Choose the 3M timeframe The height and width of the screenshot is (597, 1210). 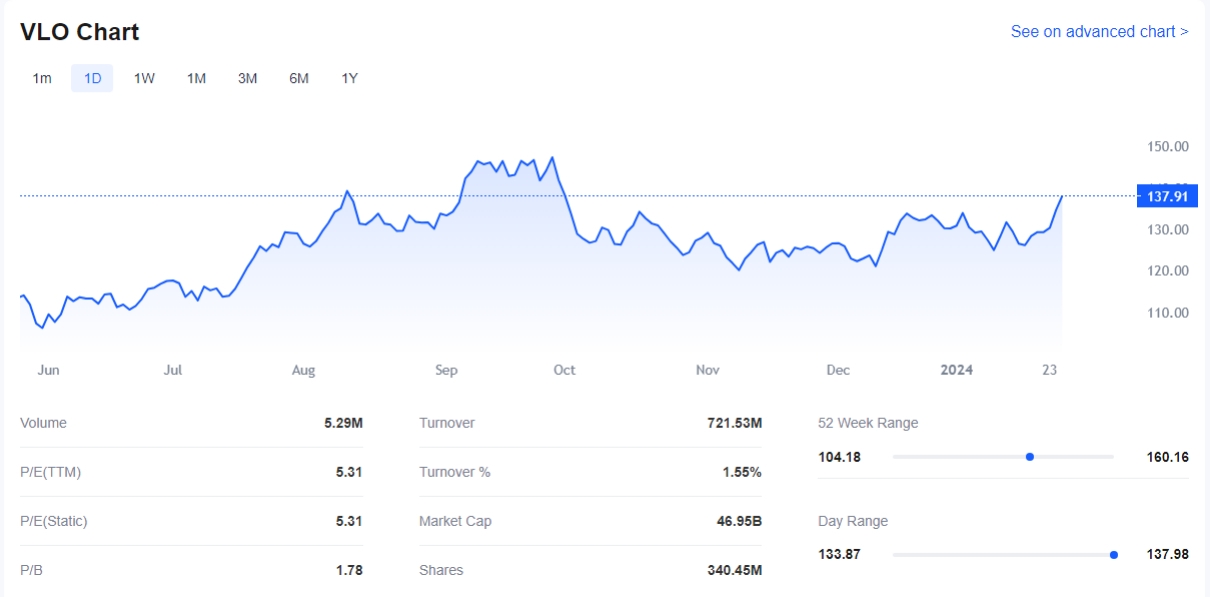(247, 78)
